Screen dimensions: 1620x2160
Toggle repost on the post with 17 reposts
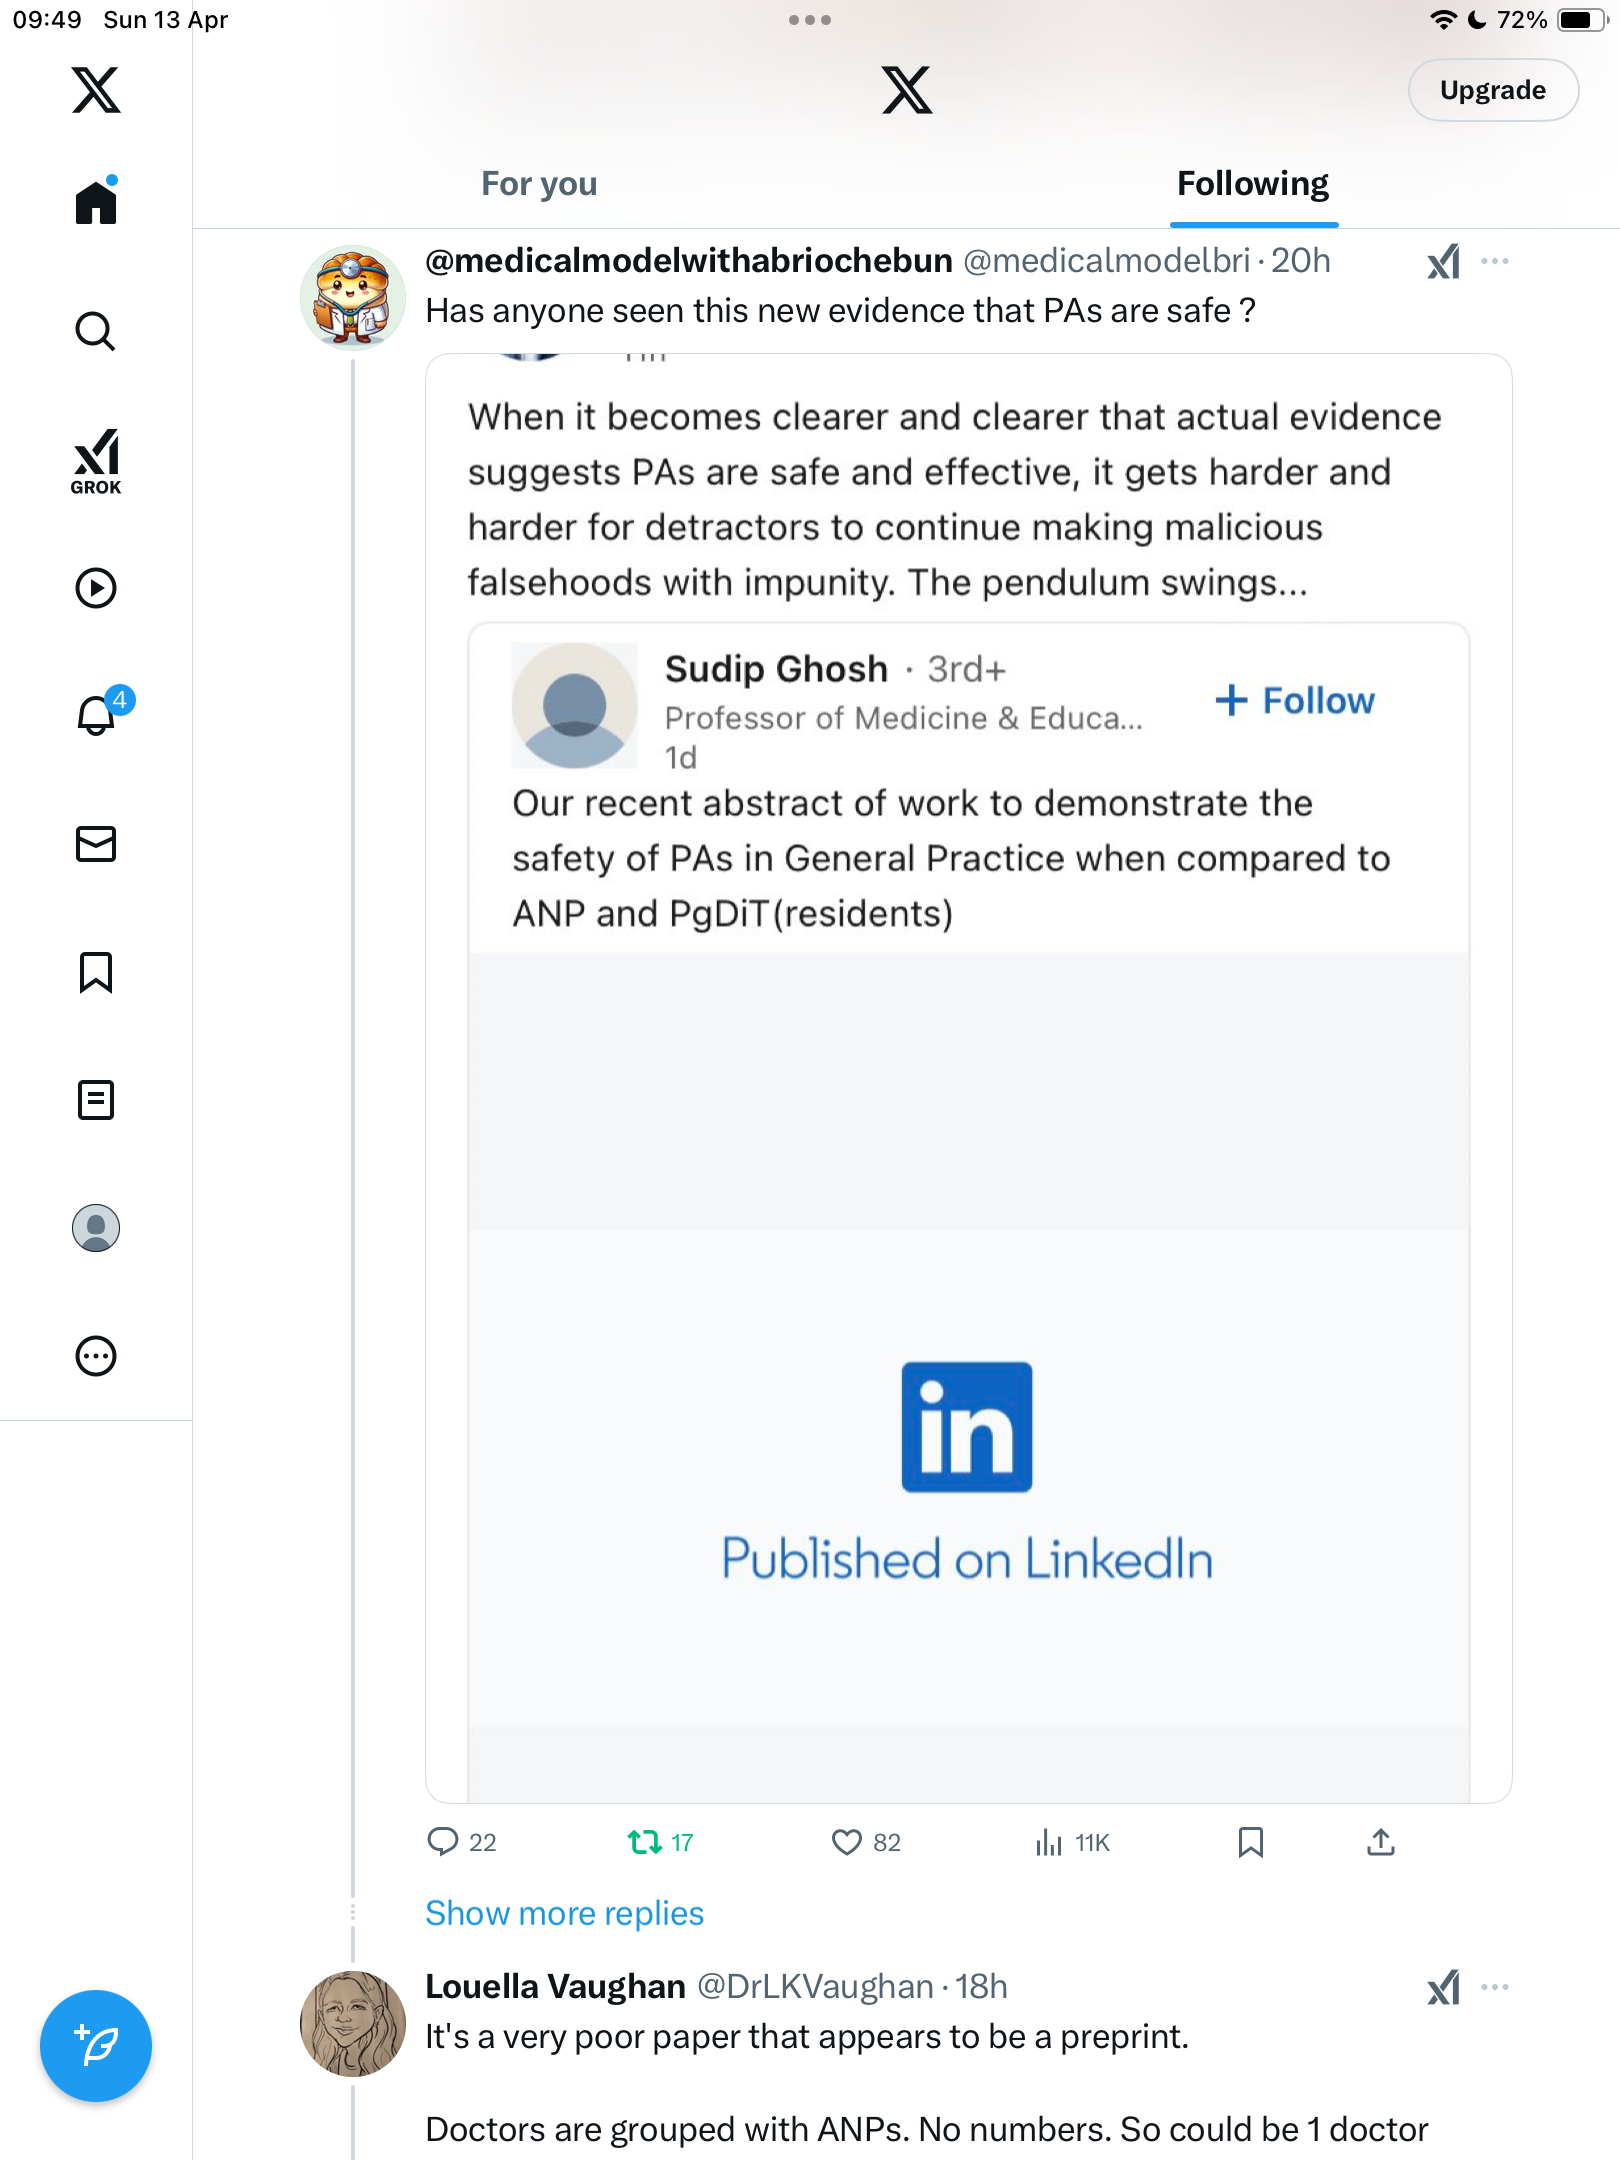coord(660,1842)
